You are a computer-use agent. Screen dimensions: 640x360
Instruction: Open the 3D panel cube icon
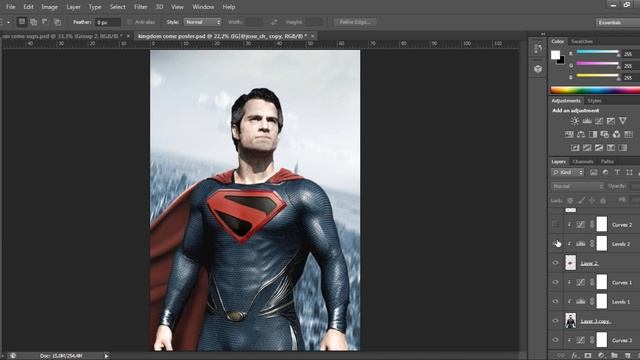point(538,69)
